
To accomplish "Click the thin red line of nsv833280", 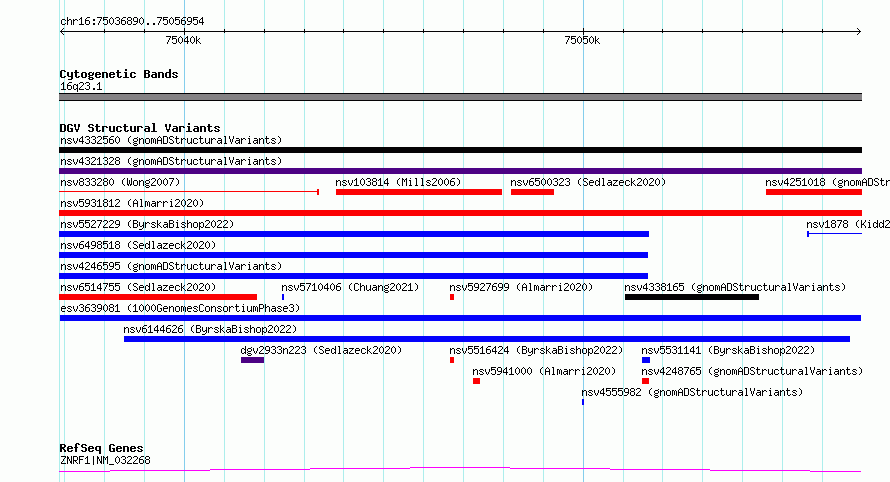I will pyautogui.click(x=189, y=192).
